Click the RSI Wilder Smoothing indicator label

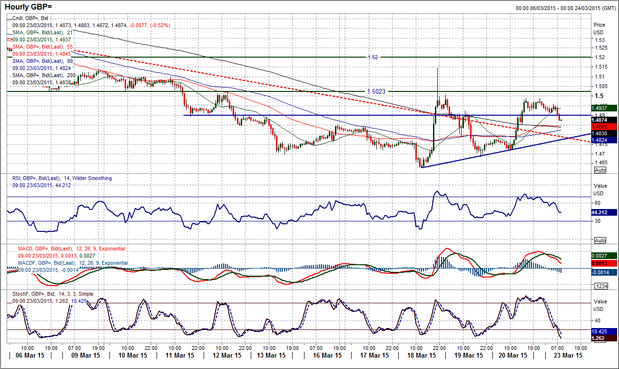coord(62,178)
